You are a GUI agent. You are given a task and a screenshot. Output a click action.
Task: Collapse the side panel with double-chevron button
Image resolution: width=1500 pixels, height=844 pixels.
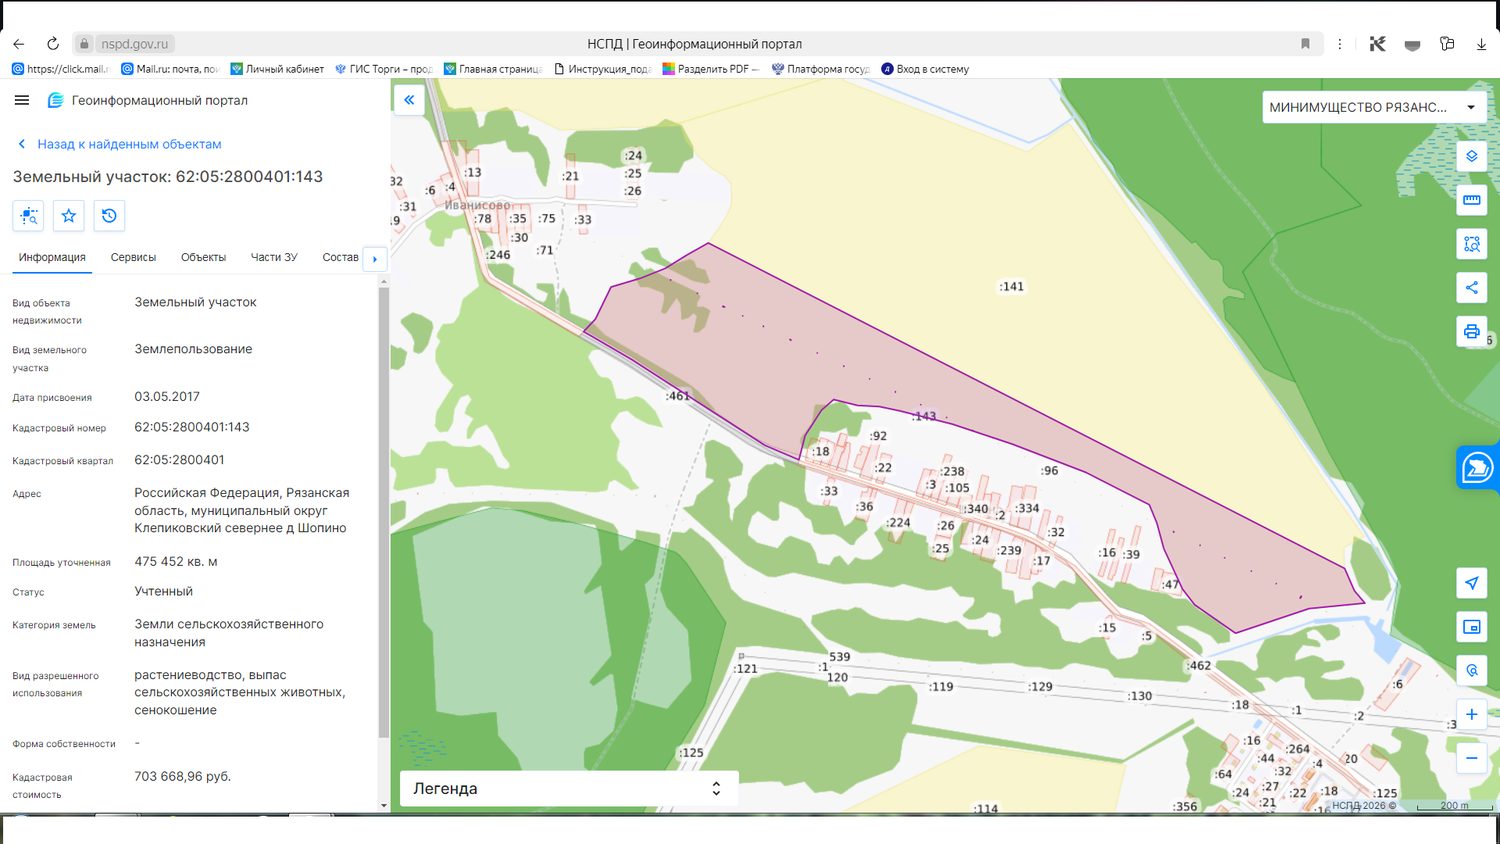click(409, 100)
